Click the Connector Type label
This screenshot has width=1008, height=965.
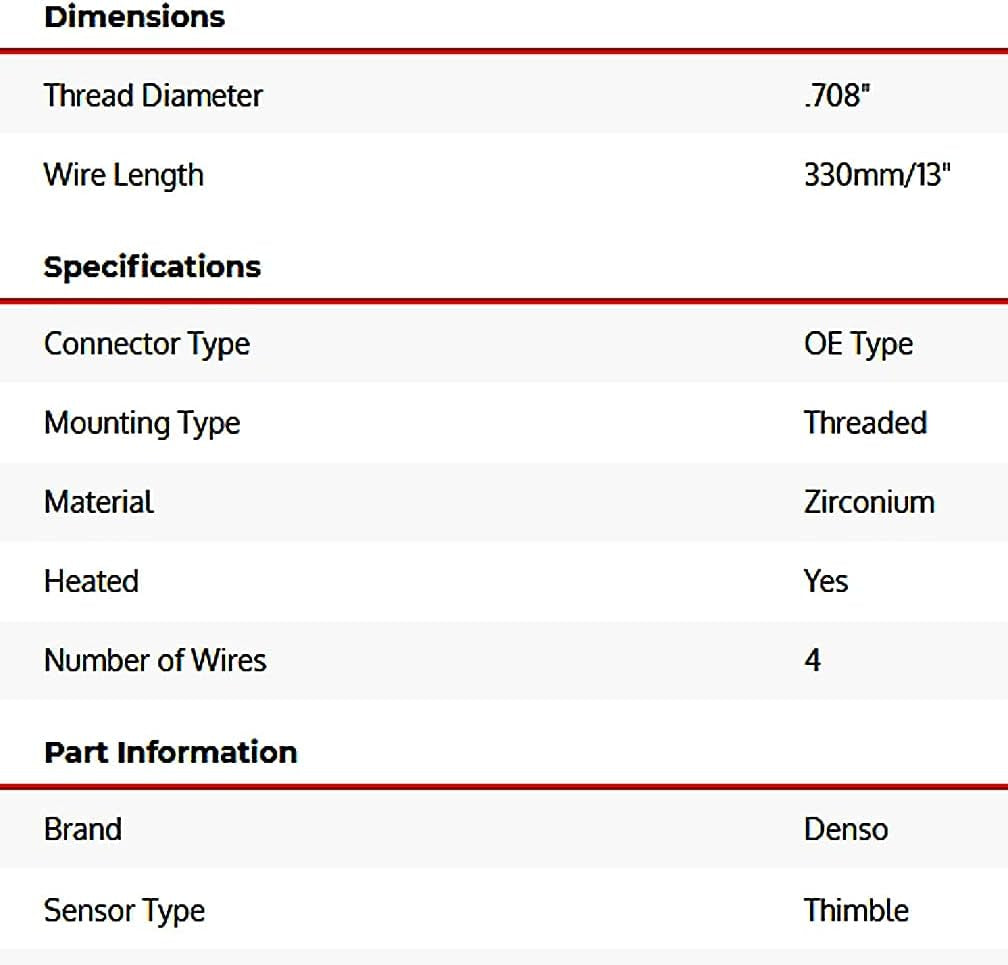147,344
